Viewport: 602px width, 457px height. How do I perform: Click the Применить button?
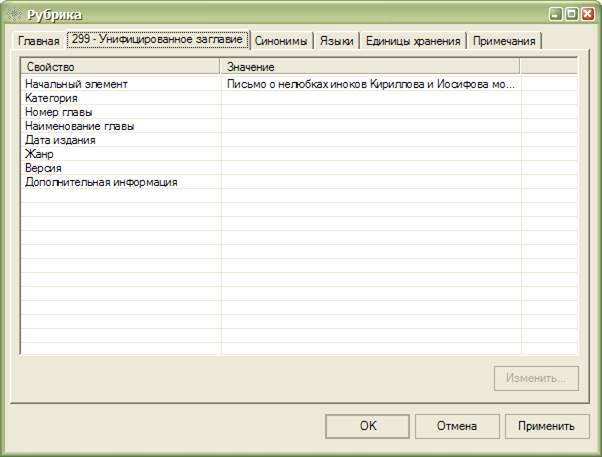pos(546,426)
